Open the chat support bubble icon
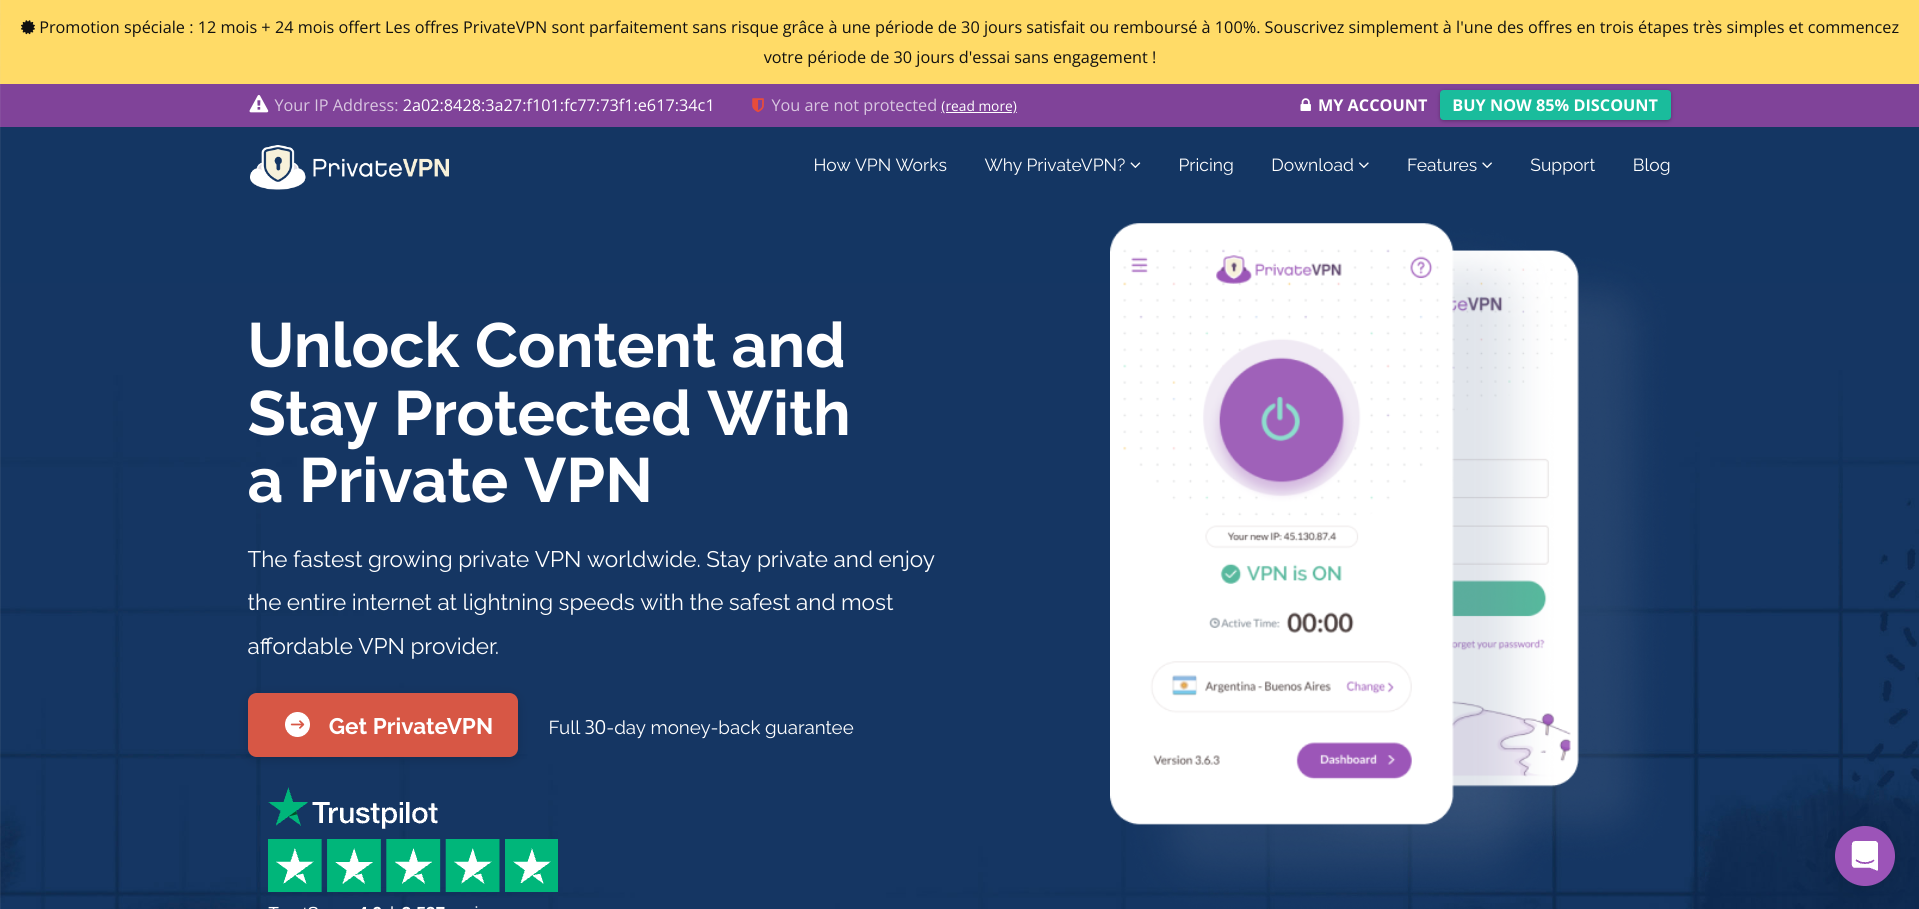The width and height of the screenshot is (1919, 909). [1864, 856]
